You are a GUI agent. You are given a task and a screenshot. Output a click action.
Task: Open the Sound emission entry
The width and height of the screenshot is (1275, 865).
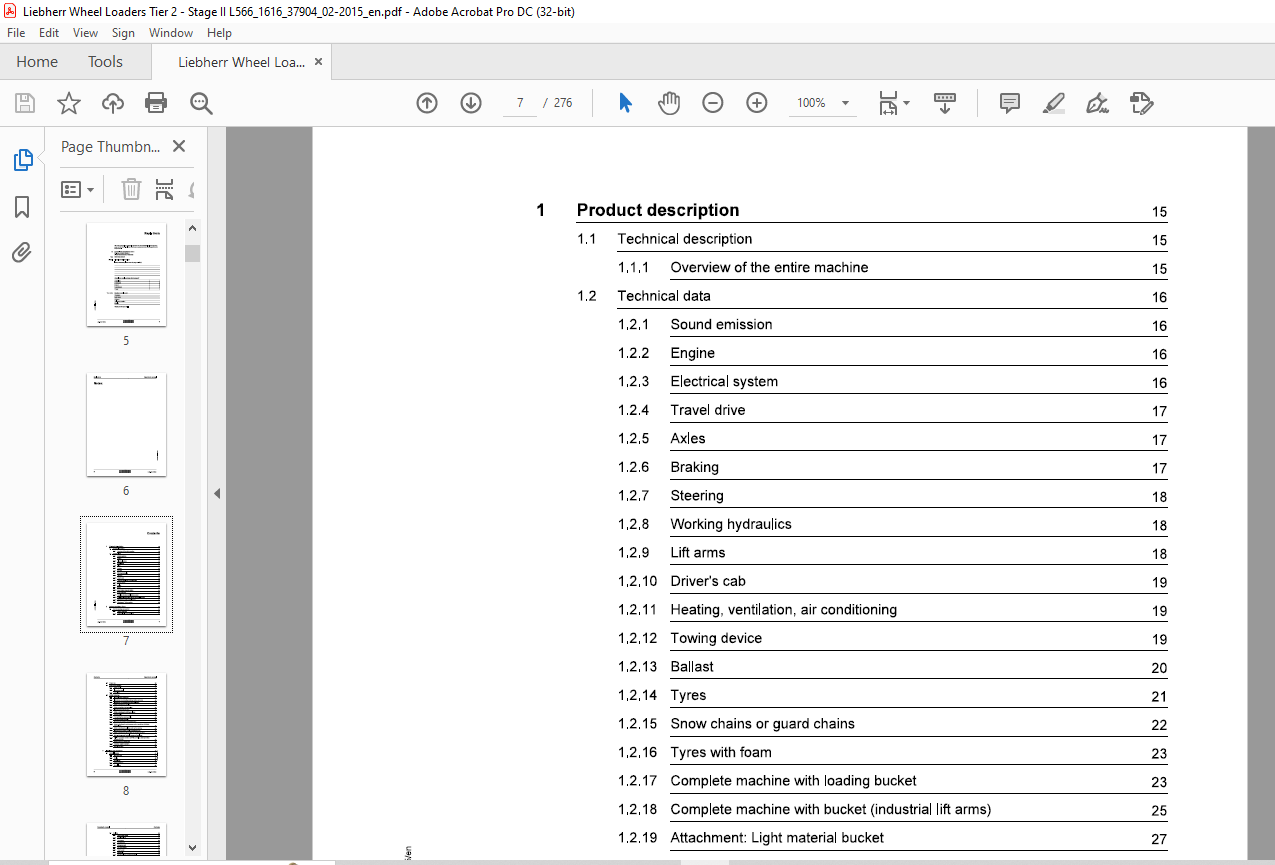coord(721,324)
